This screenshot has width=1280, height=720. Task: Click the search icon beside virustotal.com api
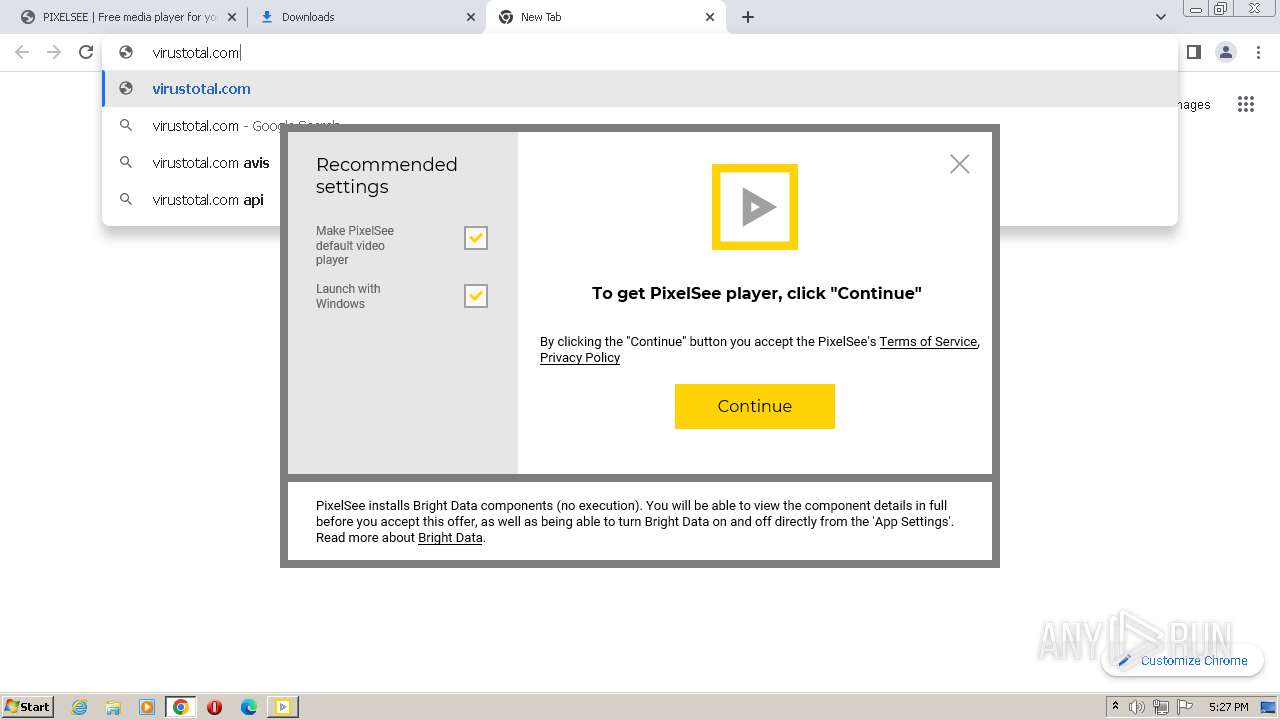point(126,200)
